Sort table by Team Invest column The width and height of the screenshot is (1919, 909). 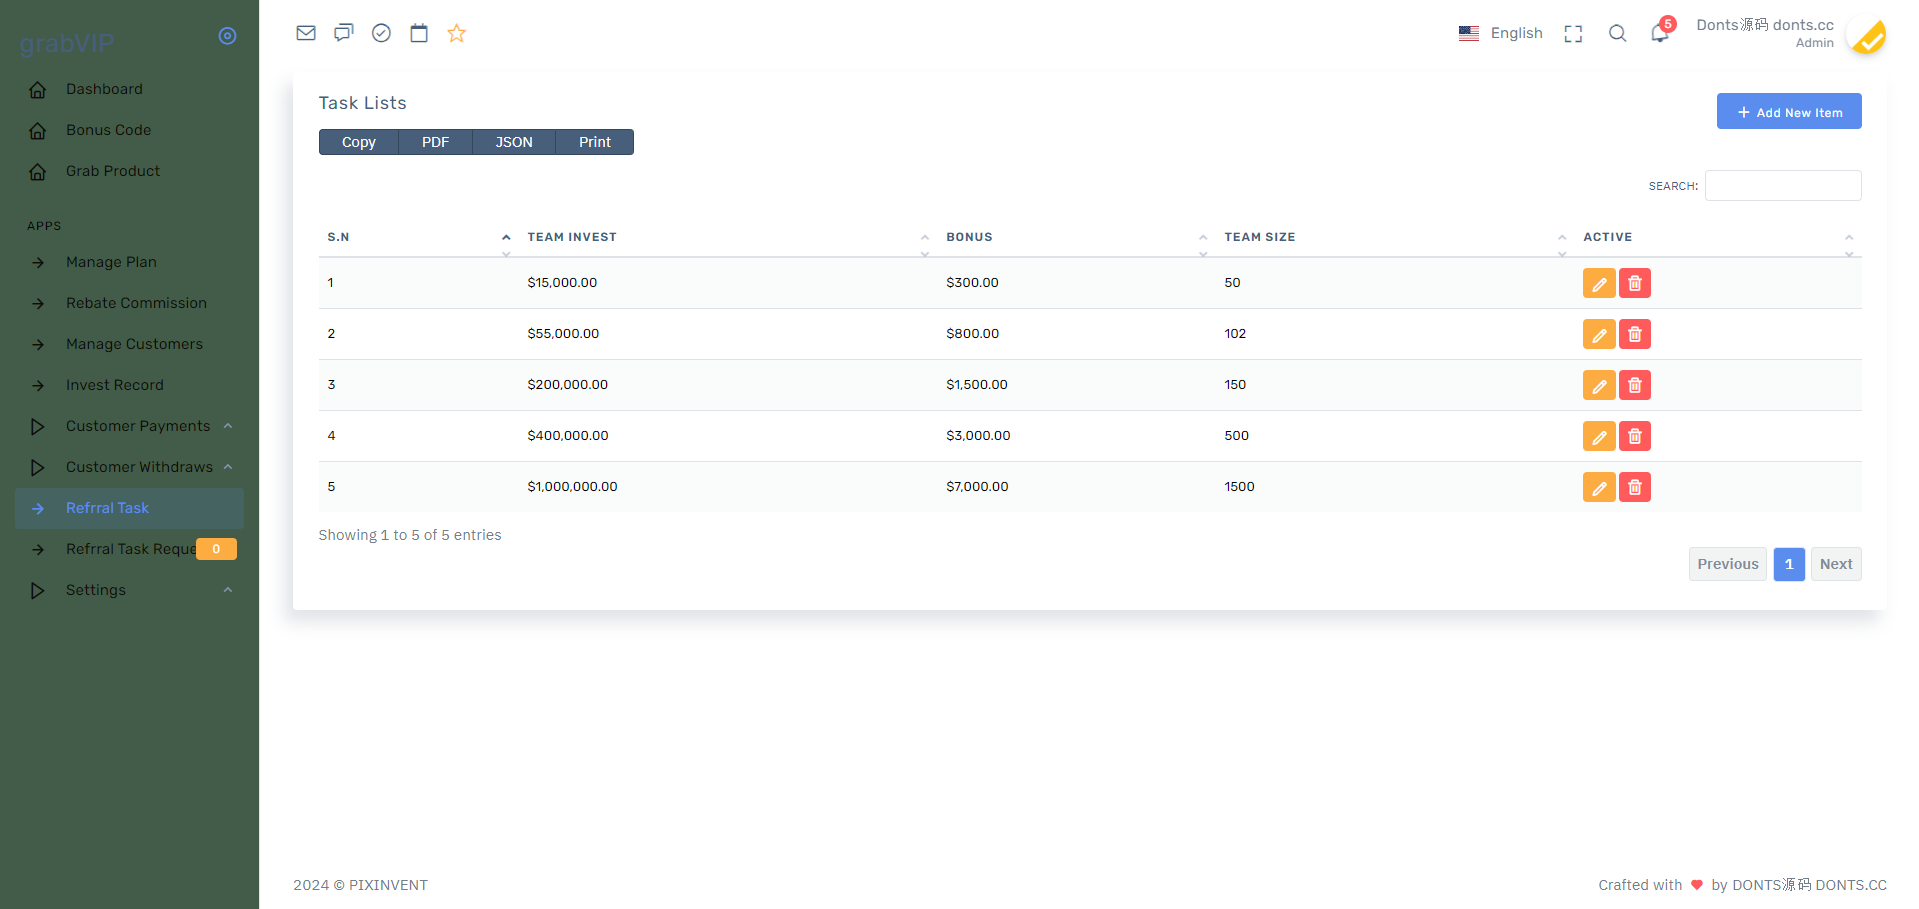tap(728, 237)
